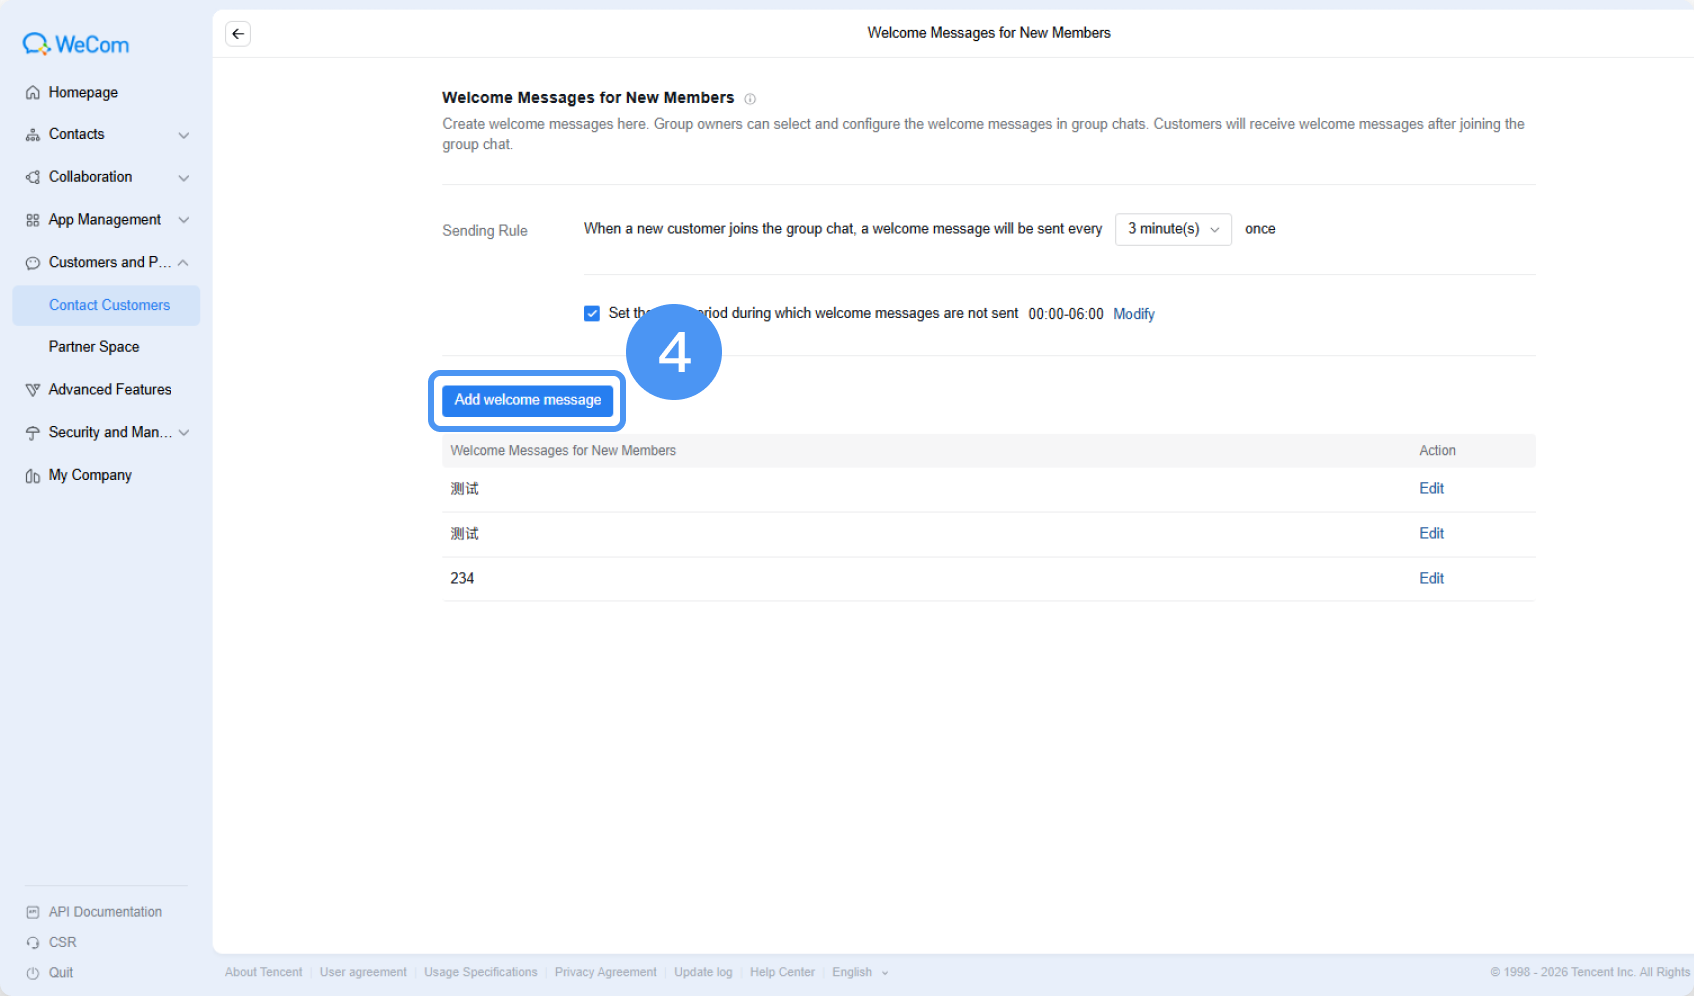Click the Add welcome message button

coord(528,400)
